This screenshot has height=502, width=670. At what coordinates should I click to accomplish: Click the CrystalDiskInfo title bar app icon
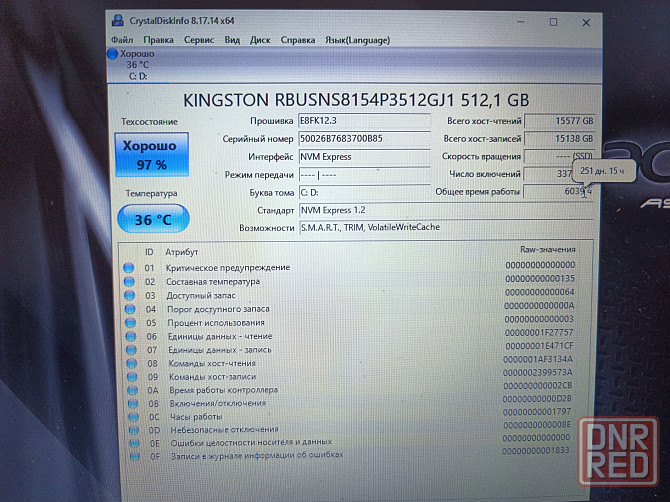tap(118, 21)
